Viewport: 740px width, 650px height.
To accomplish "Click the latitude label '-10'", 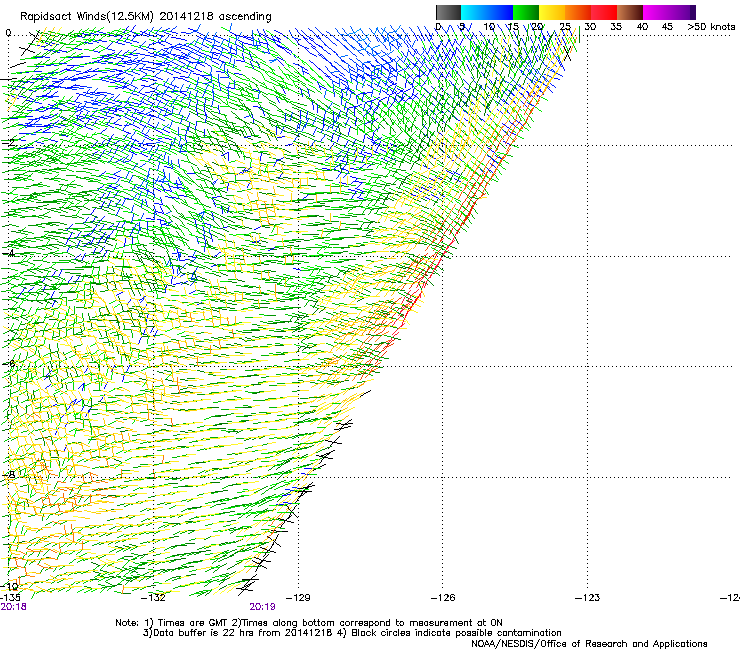I will [x=10, y=586].
